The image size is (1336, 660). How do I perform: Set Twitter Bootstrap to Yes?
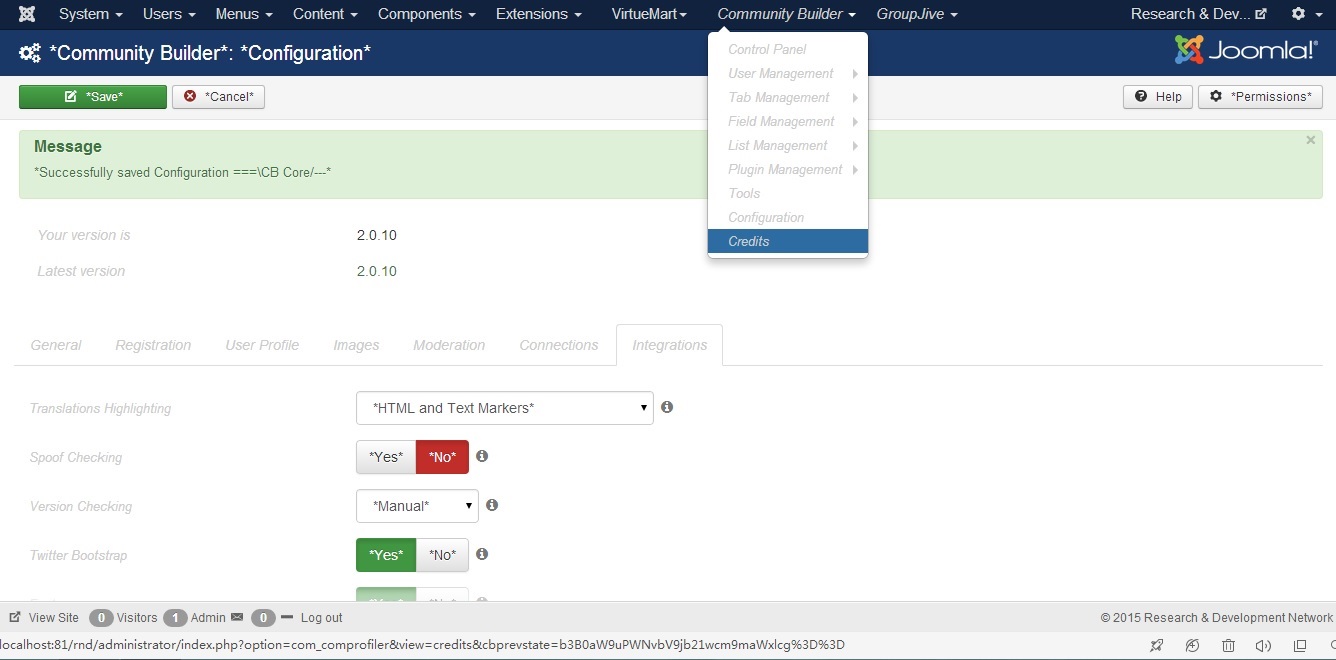click(386, 555)
